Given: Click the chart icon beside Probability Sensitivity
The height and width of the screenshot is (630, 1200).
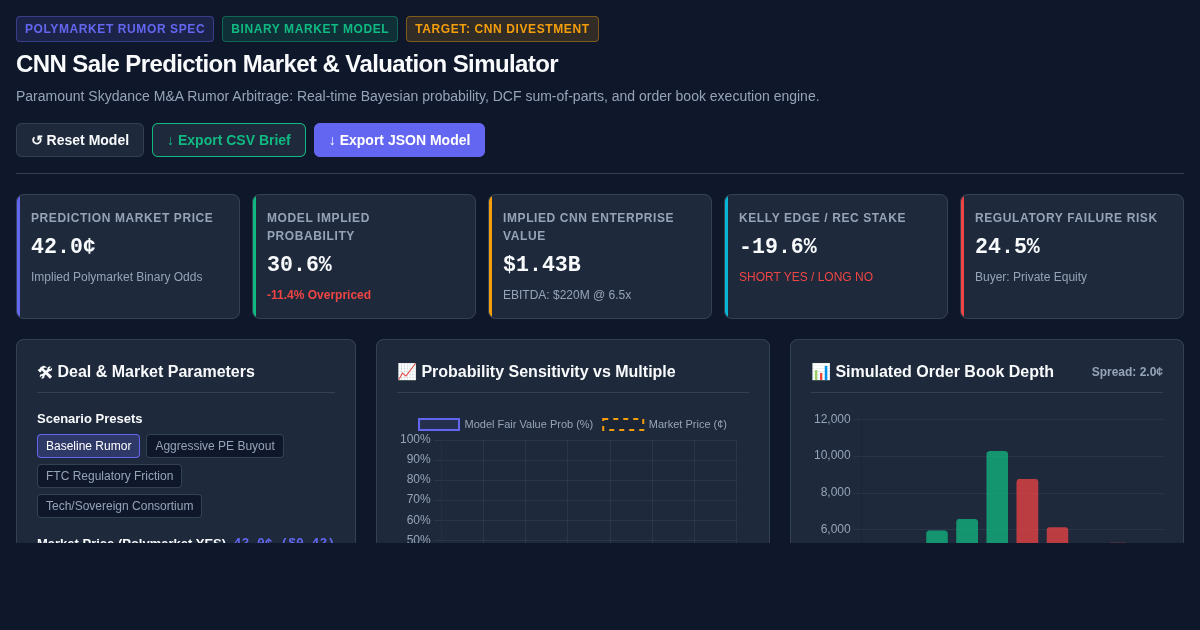Looking at the screenshot, I should pyautogui.click(x=406, y=372).
